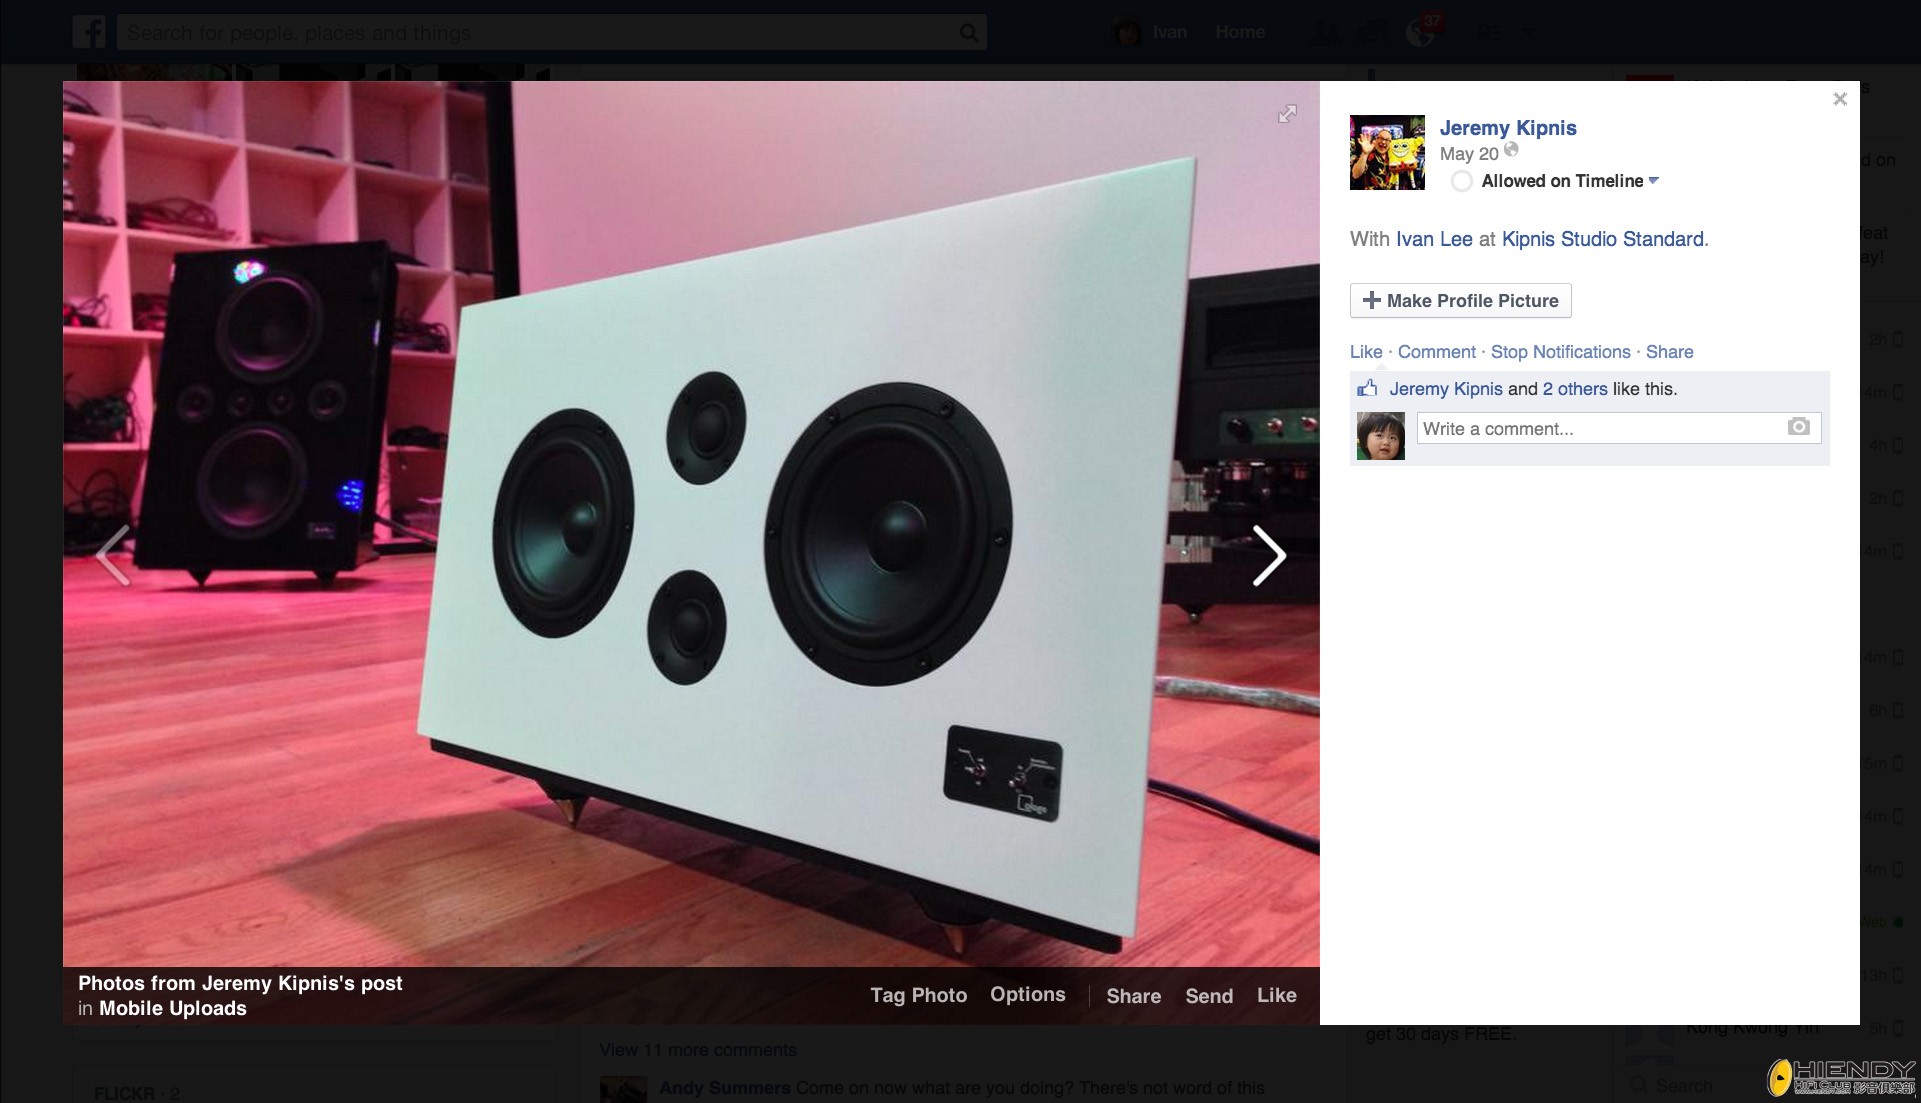
Task: Open the photo Options menu
Action: click(x=1027, y=994)
